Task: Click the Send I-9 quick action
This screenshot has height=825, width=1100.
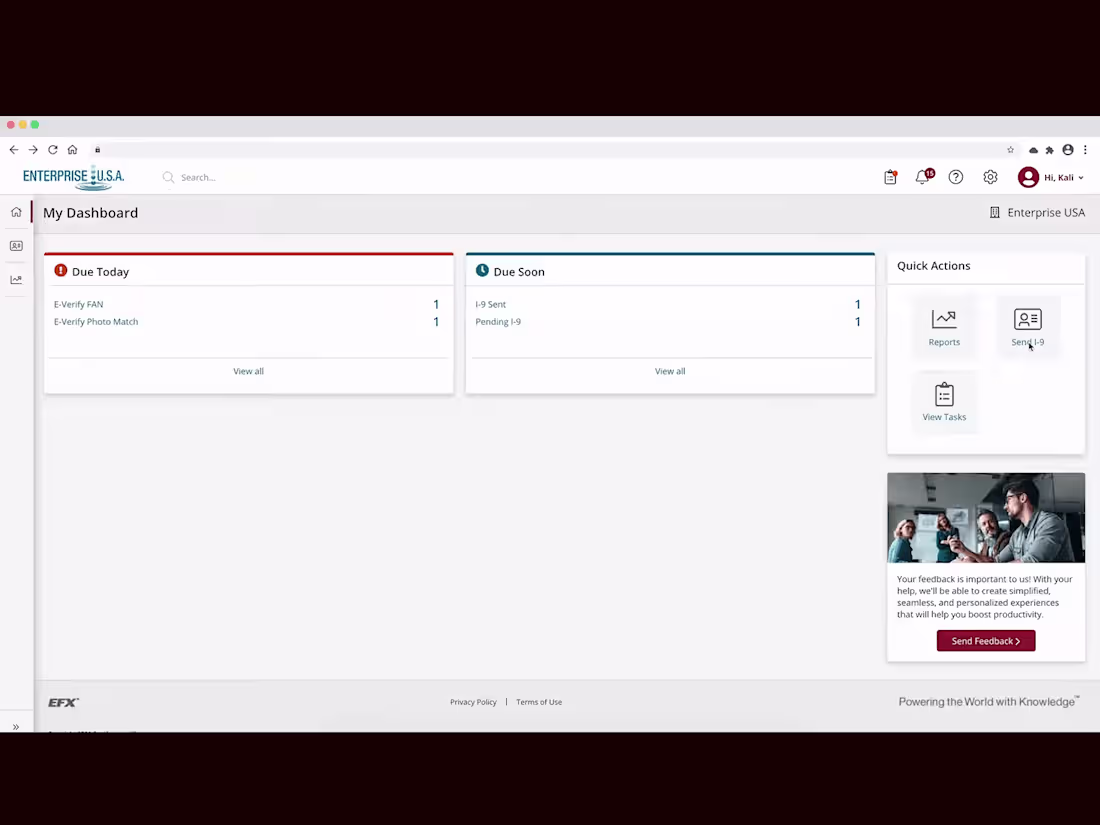Action: pos(1028,327)
